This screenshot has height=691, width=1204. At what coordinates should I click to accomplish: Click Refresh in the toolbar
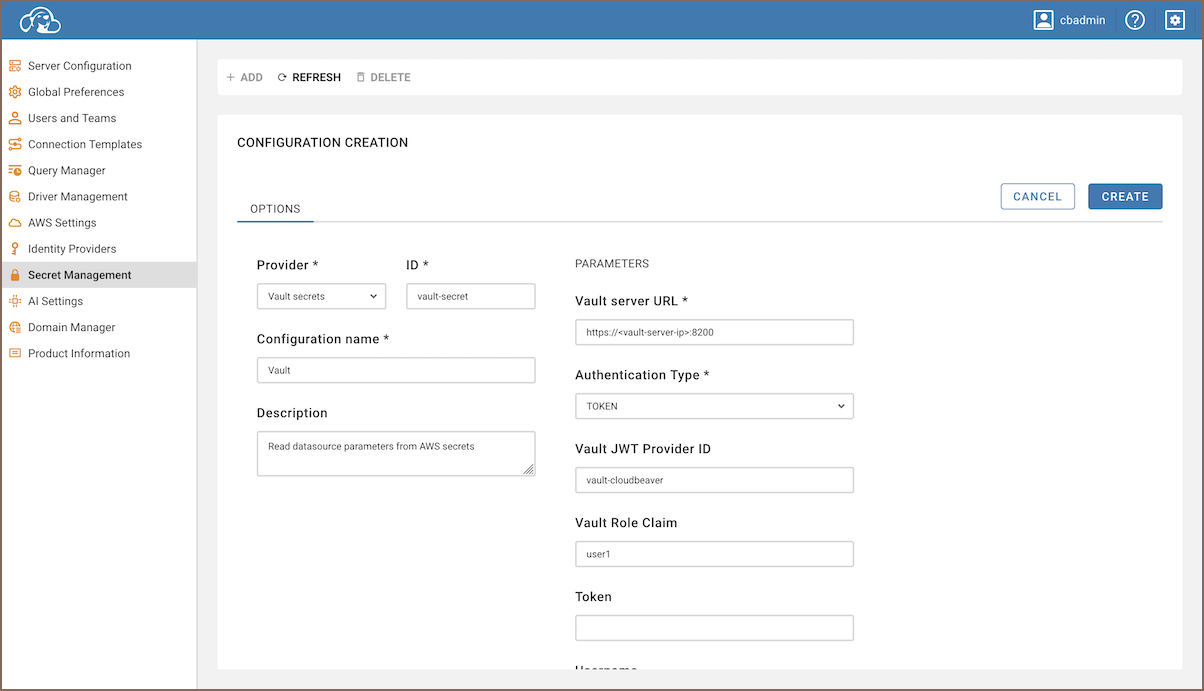click(x=309, y=77)
